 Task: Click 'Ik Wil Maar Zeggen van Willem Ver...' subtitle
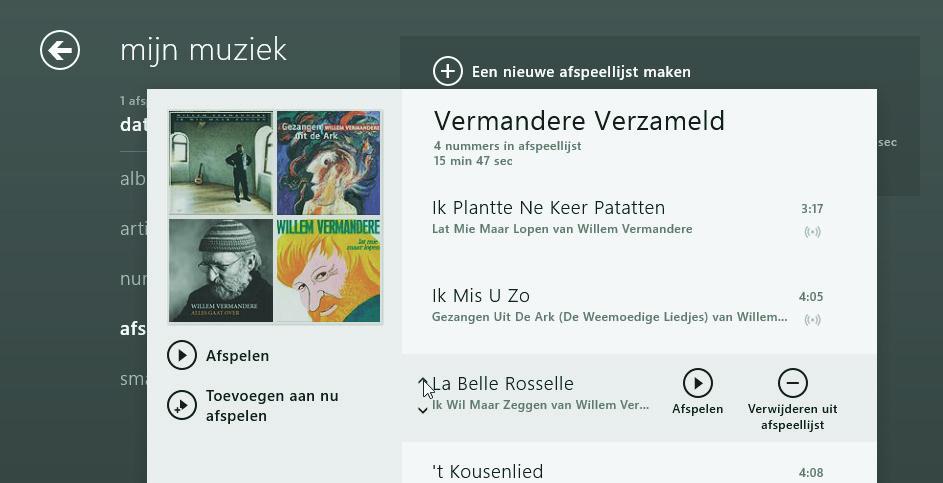(541, 405)
